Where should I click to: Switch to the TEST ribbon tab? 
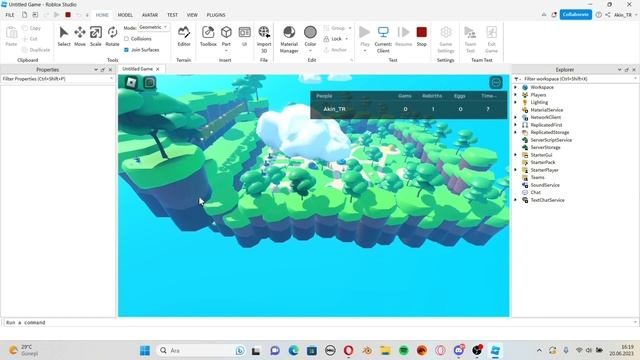pyautogui.click(x=172, y=15)
